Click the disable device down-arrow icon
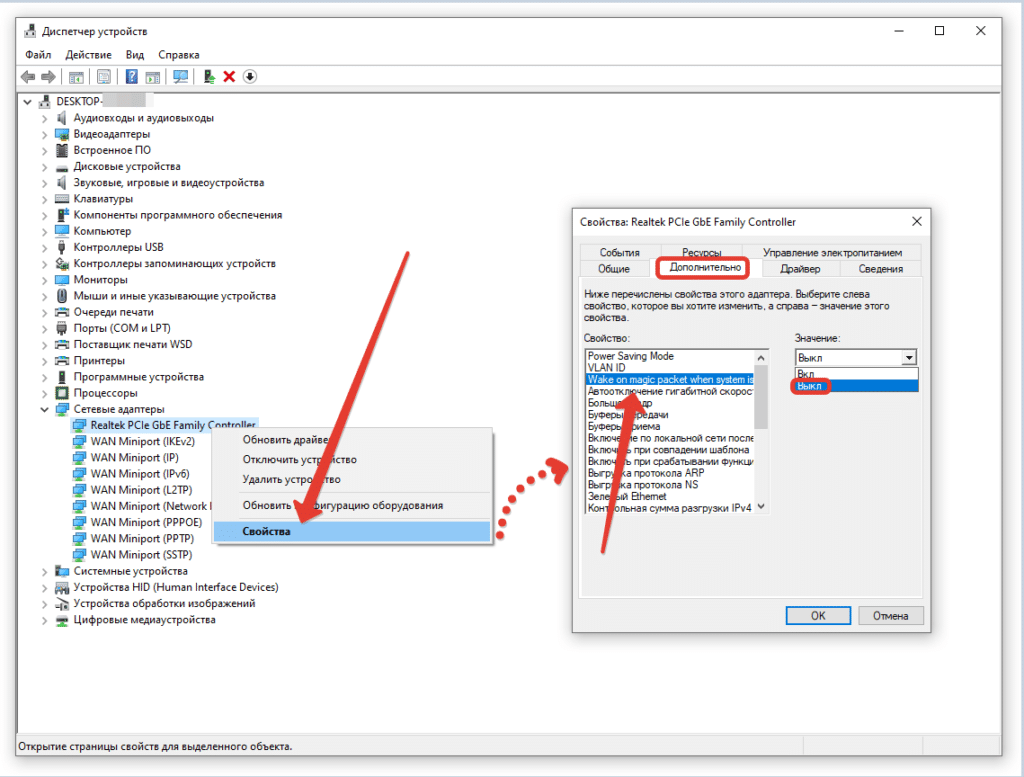 [x=250, y=77]
